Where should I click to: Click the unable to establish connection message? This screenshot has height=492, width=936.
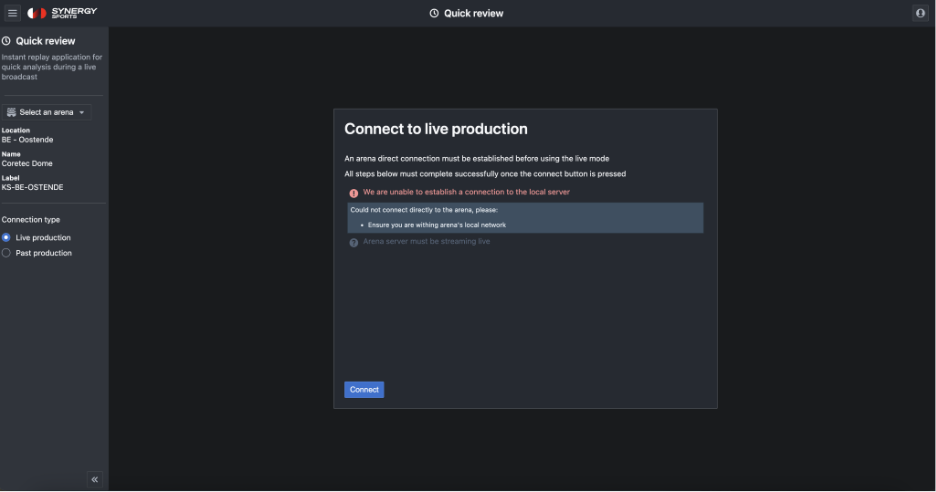[466, 192]
